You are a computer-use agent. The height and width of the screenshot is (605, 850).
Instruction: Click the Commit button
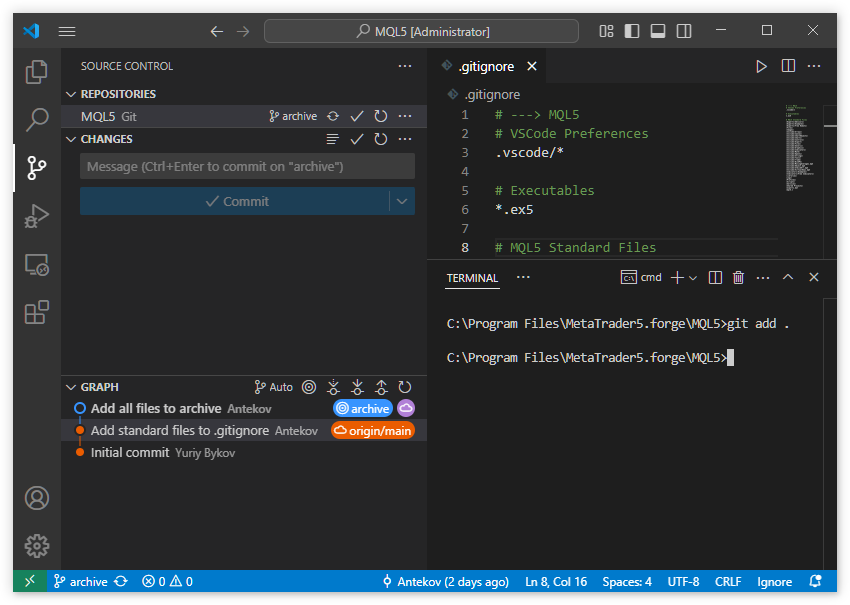pos(235,201)
